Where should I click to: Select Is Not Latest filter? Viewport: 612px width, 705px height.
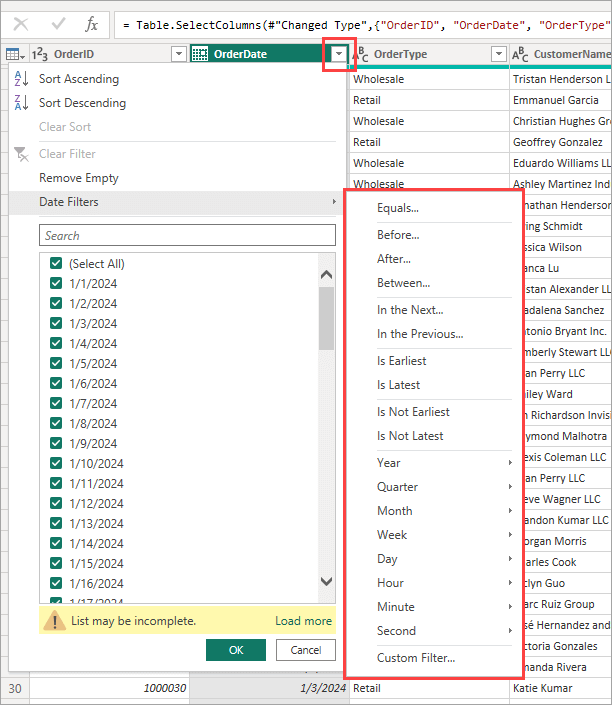(x=410, y=436)
